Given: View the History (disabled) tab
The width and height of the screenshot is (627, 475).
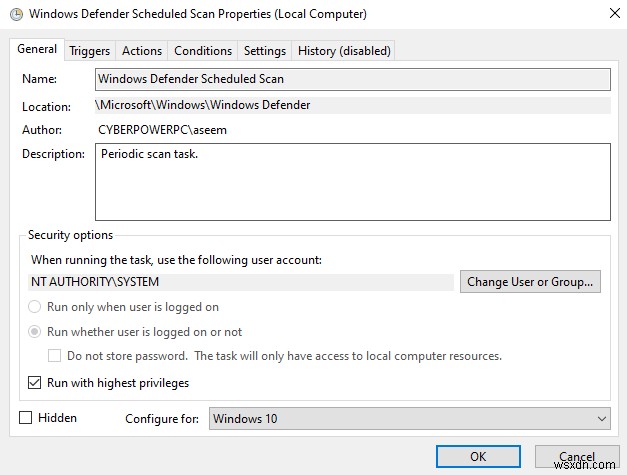Looking at the screenshot, I should (344, 51).
